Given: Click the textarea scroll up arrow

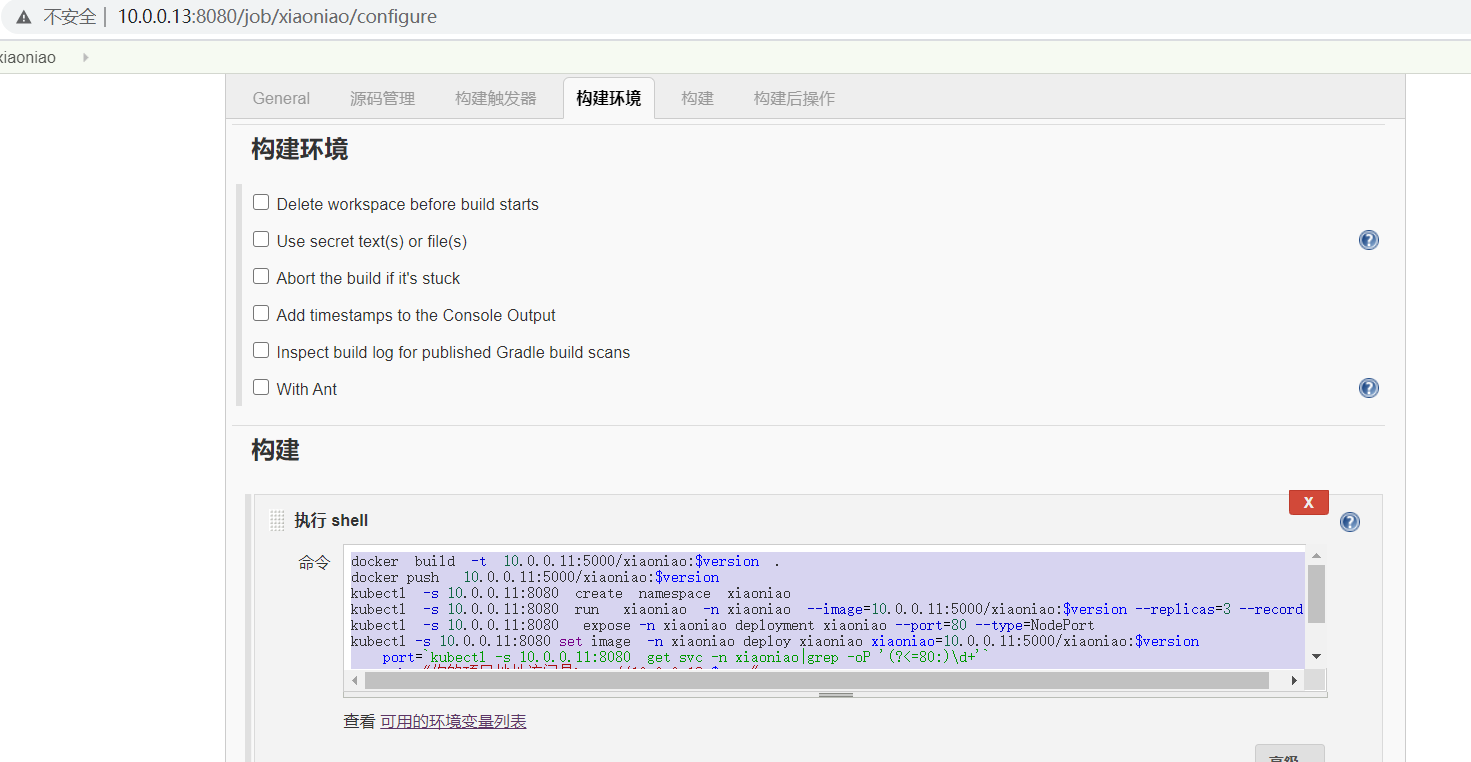Looking at the screenshot, I should tap(1316, 555).
